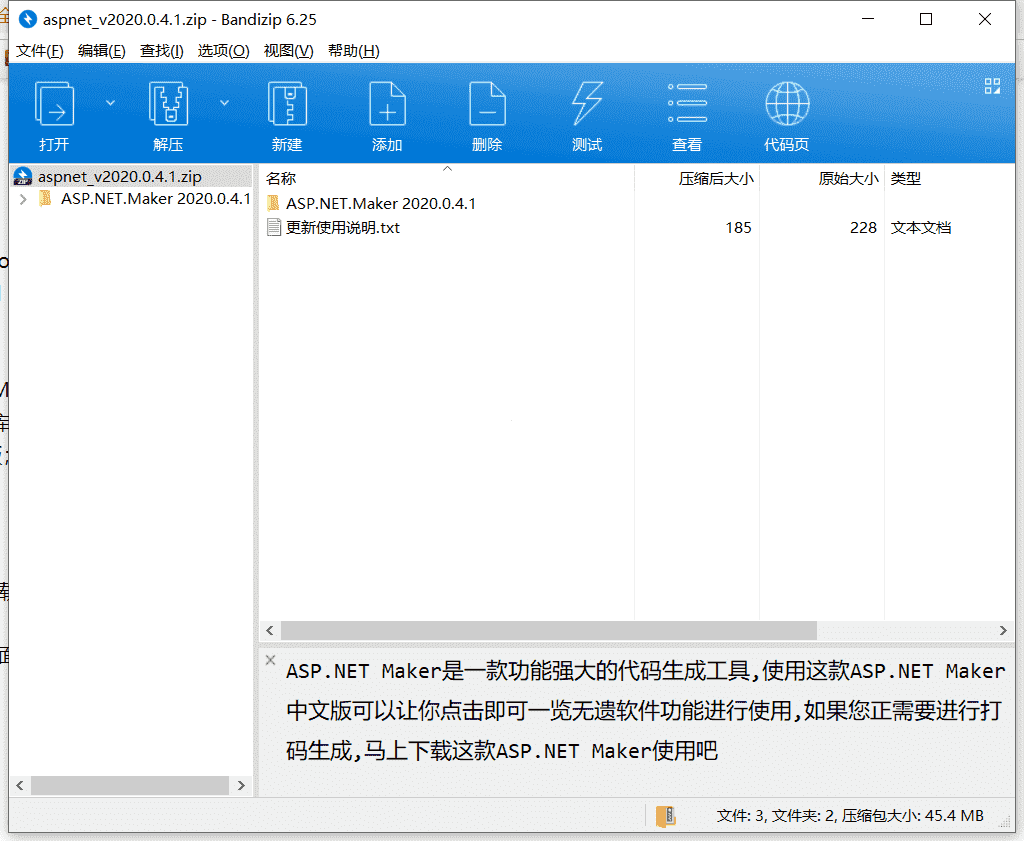Click the file list scroll left arrow
Screen dimensions: 1024x841
[270, 631]
